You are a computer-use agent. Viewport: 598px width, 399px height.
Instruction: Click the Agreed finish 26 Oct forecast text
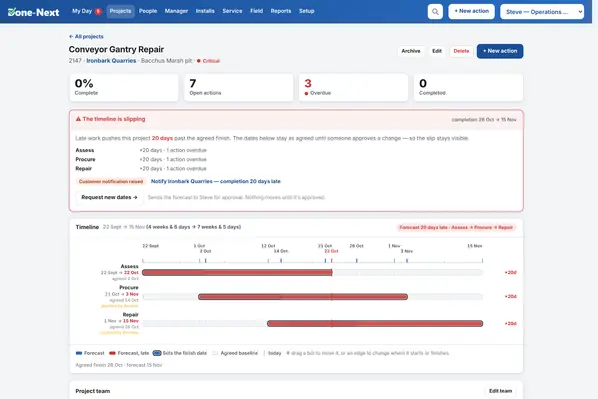pyautogui.click(x=119, y=365)
